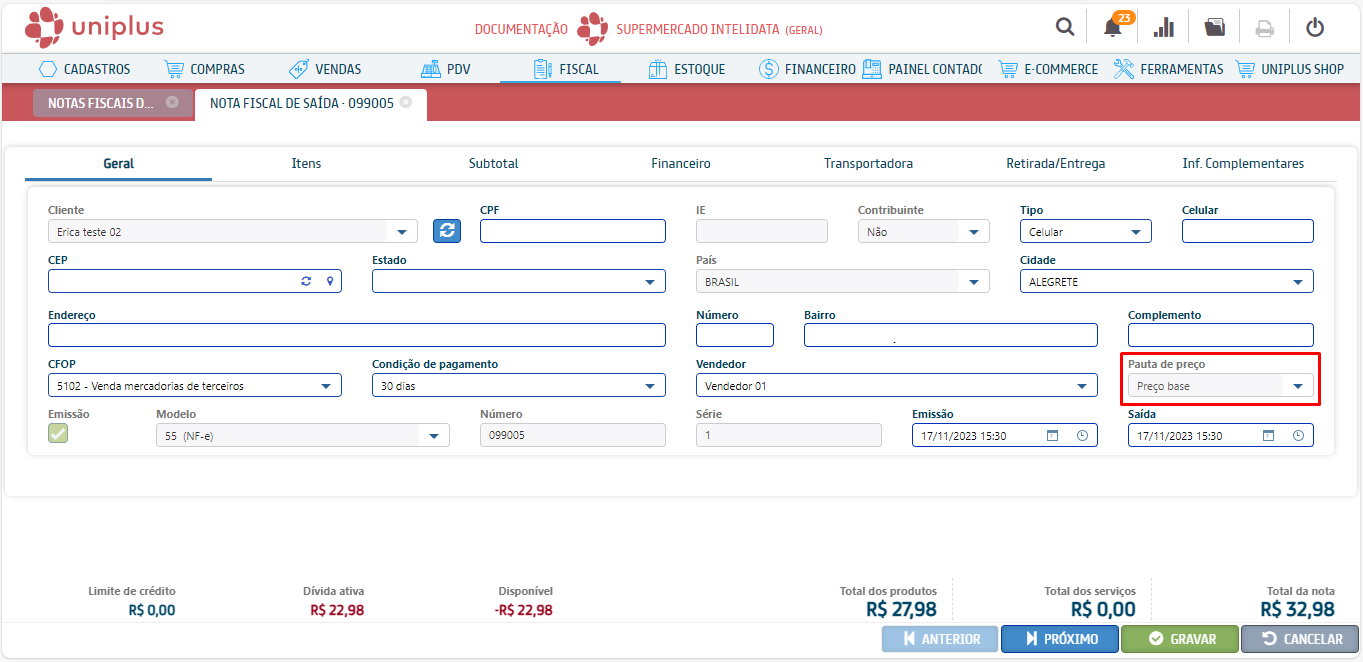Switch to the Retirada/Entrega tab
Viewport: 1363px width, 662px height.
pyautogui.click(x=1055, y=163)
